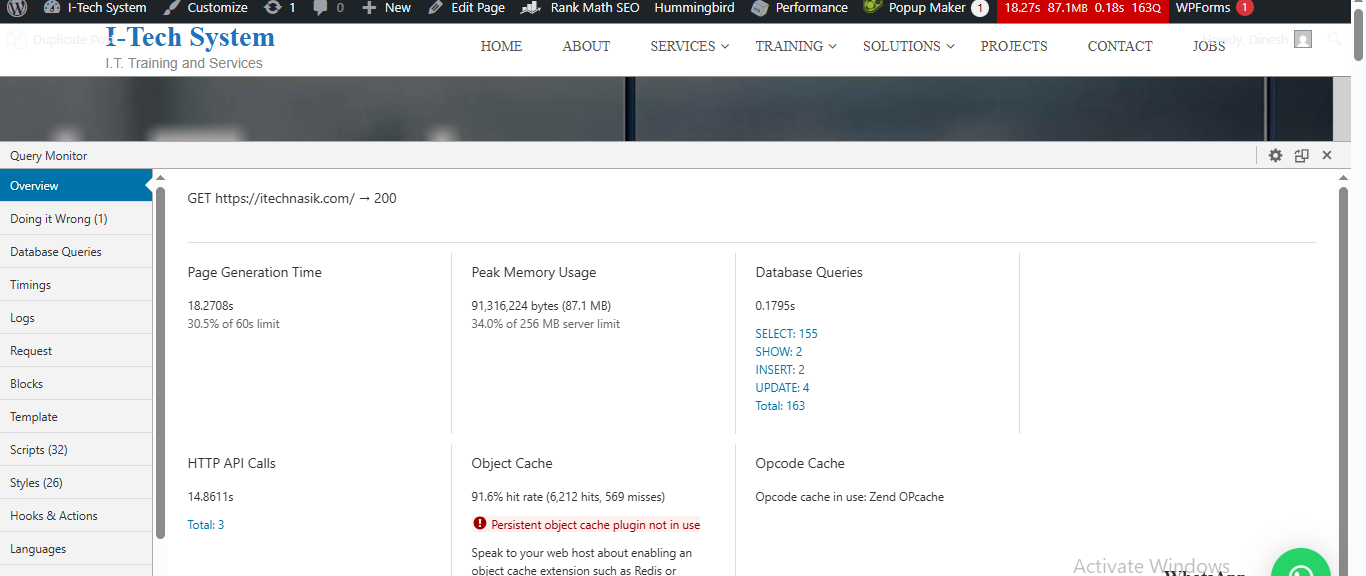Open Blocks panel

76,383
